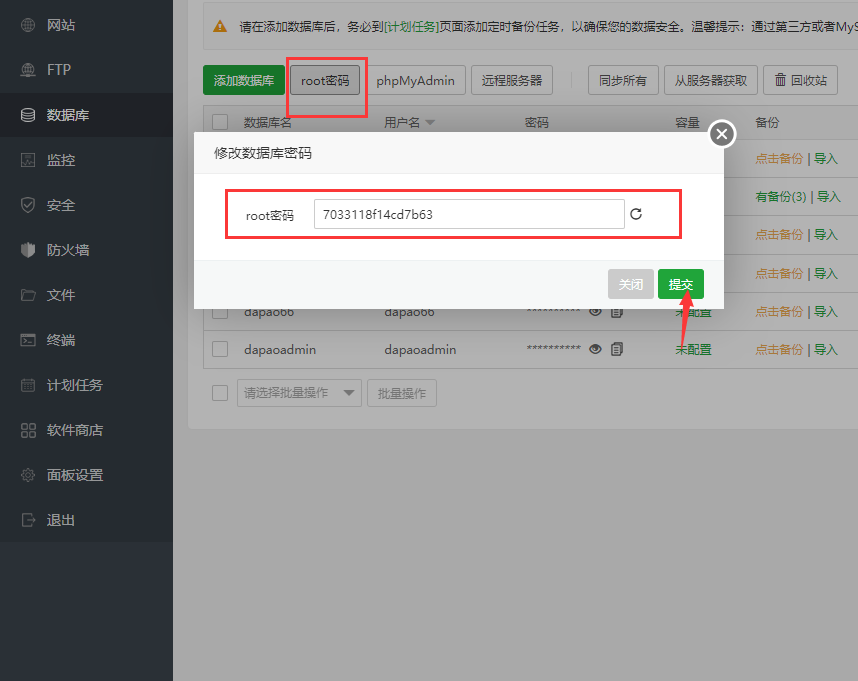Reveal dapaoadmin password with the eye toggle
Image resolution: width=858 pixels, height=681 pixels.
[597, 349]
